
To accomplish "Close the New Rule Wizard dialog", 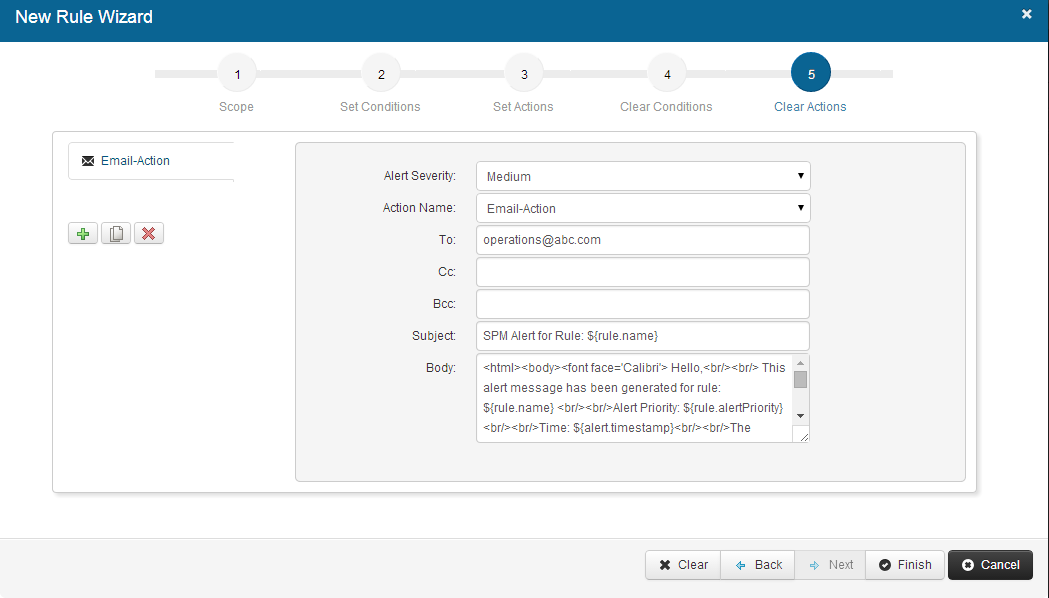I will [1026, 15].
